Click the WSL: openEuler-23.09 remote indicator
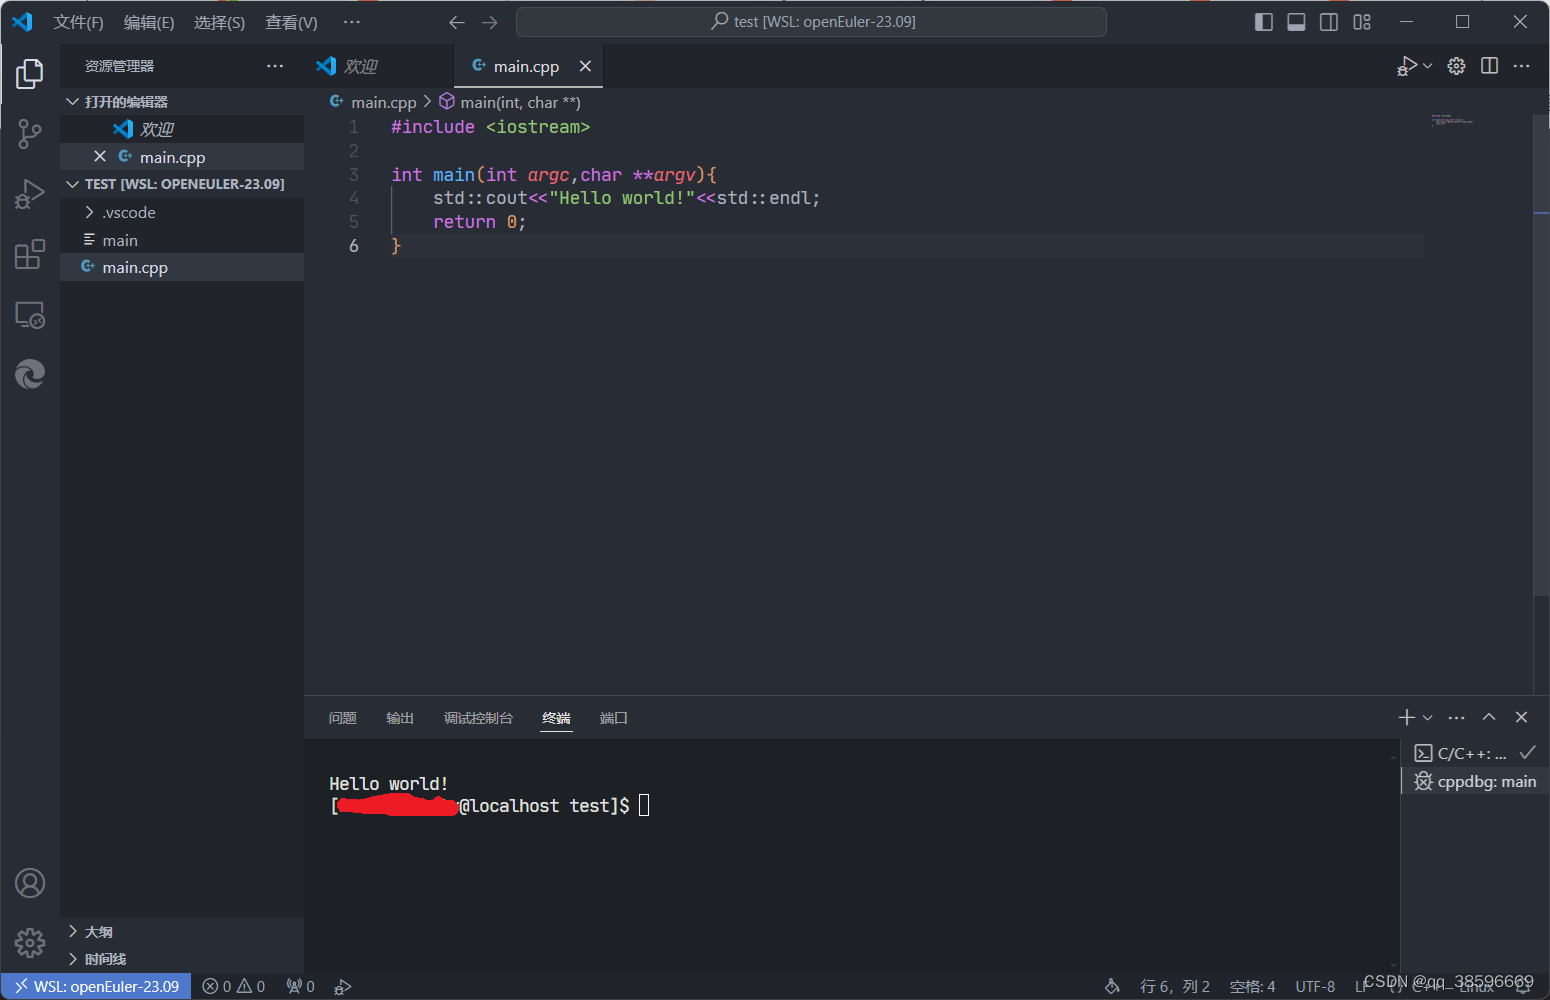 96,986
